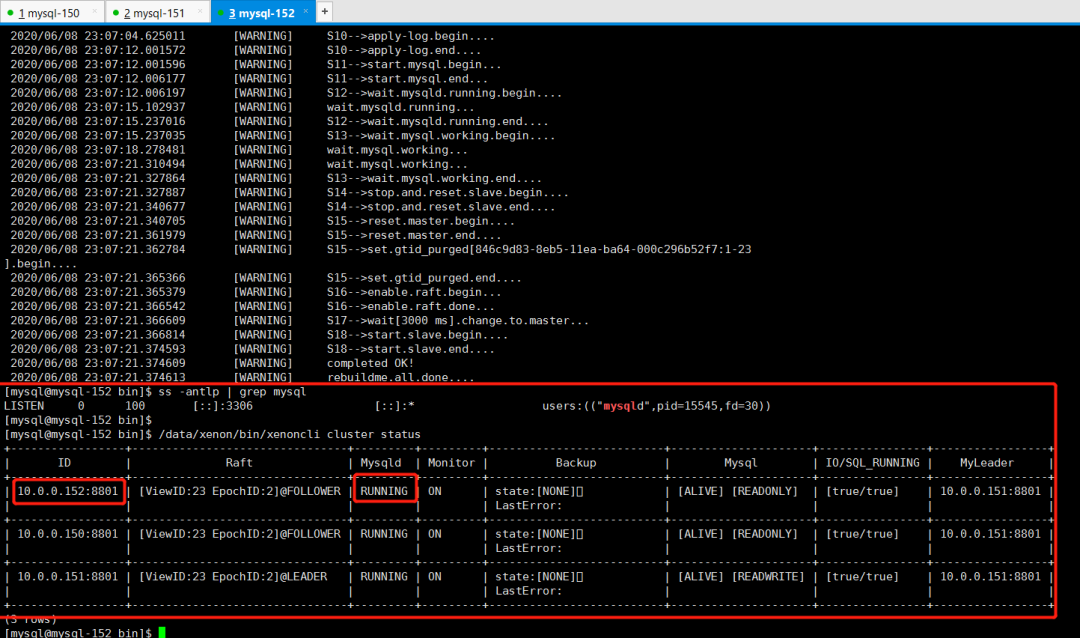Click RUNNING in the 10.0.0.152:8801 row

tap(384, 491)
